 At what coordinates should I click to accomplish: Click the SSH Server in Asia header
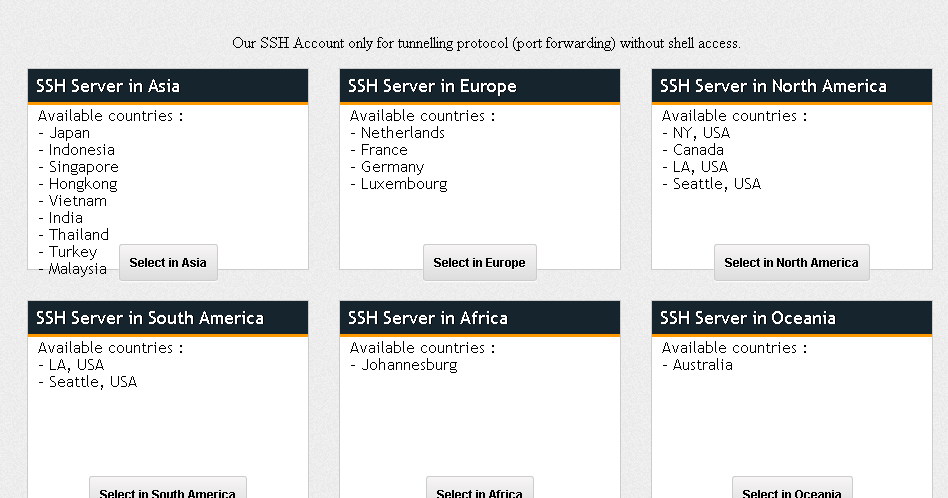pos(168,86)
